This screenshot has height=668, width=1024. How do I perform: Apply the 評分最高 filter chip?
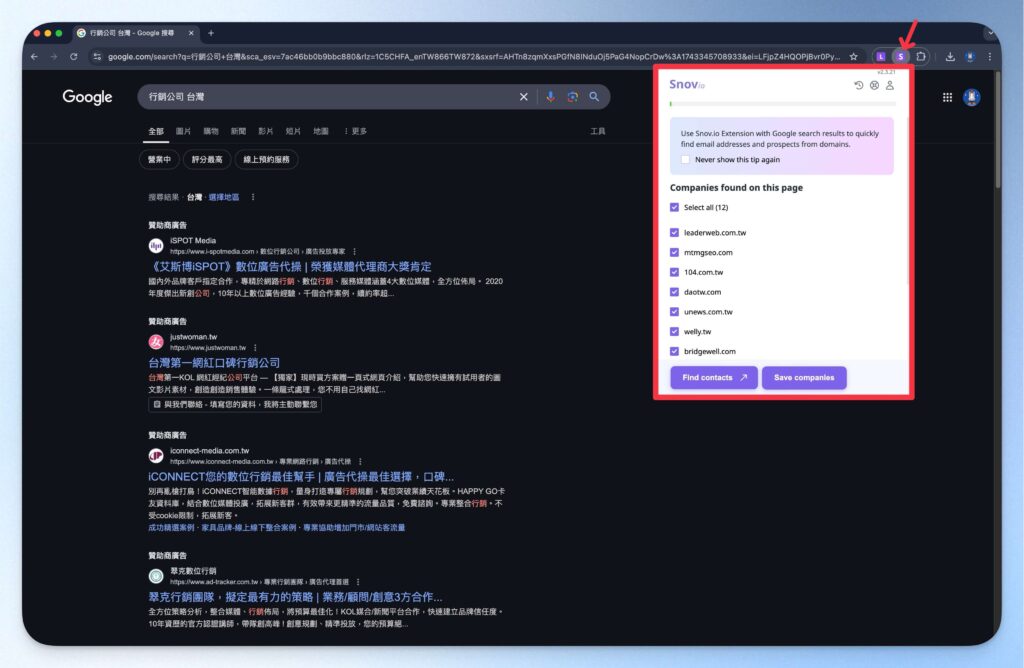click(207, 159)
